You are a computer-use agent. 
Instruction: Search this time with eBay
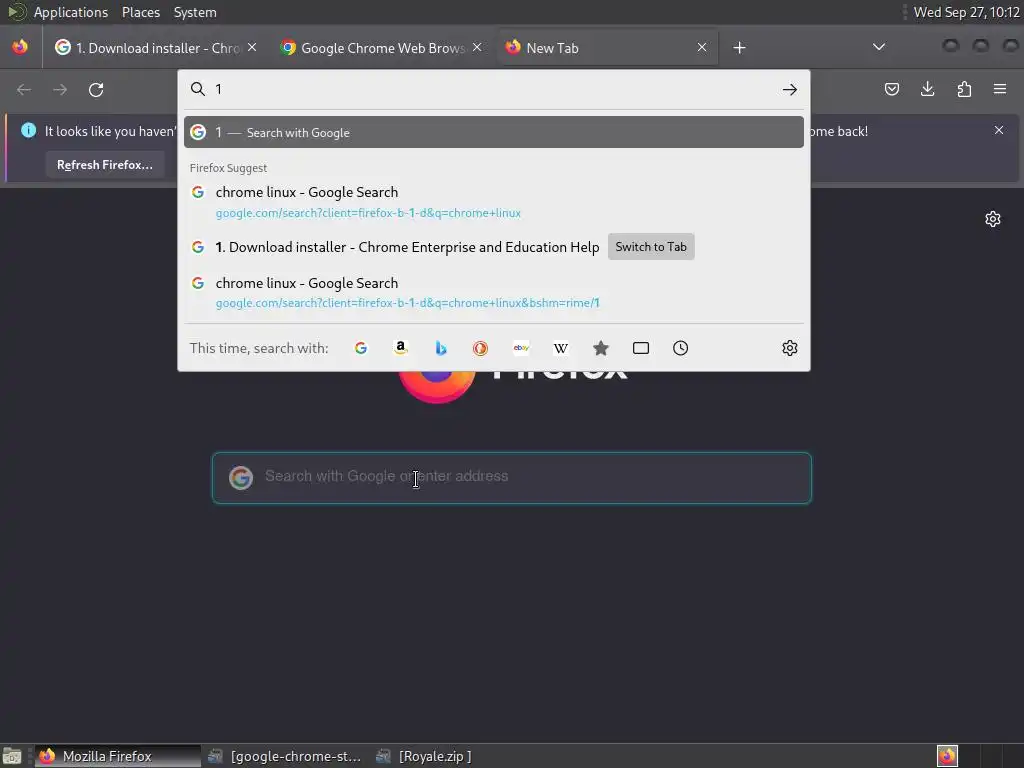point(521,348)
